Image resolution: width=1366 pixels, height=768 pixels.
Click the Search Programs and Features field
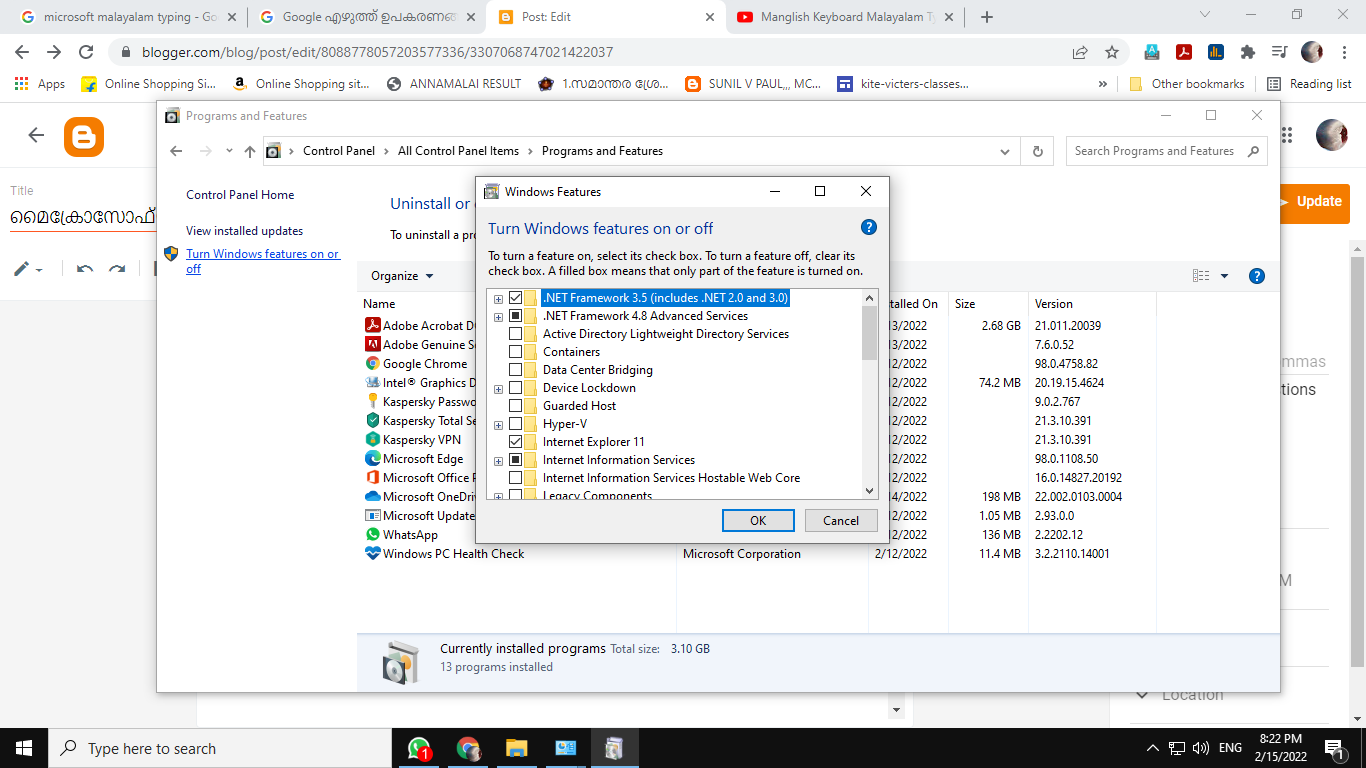[1167, 151]
